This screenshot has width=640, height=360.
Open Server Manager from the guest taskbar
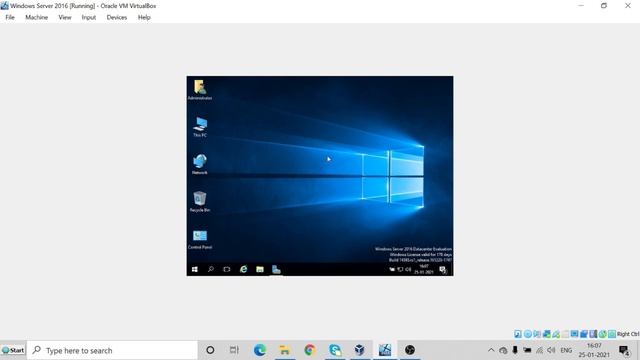[x=276, y=269]
